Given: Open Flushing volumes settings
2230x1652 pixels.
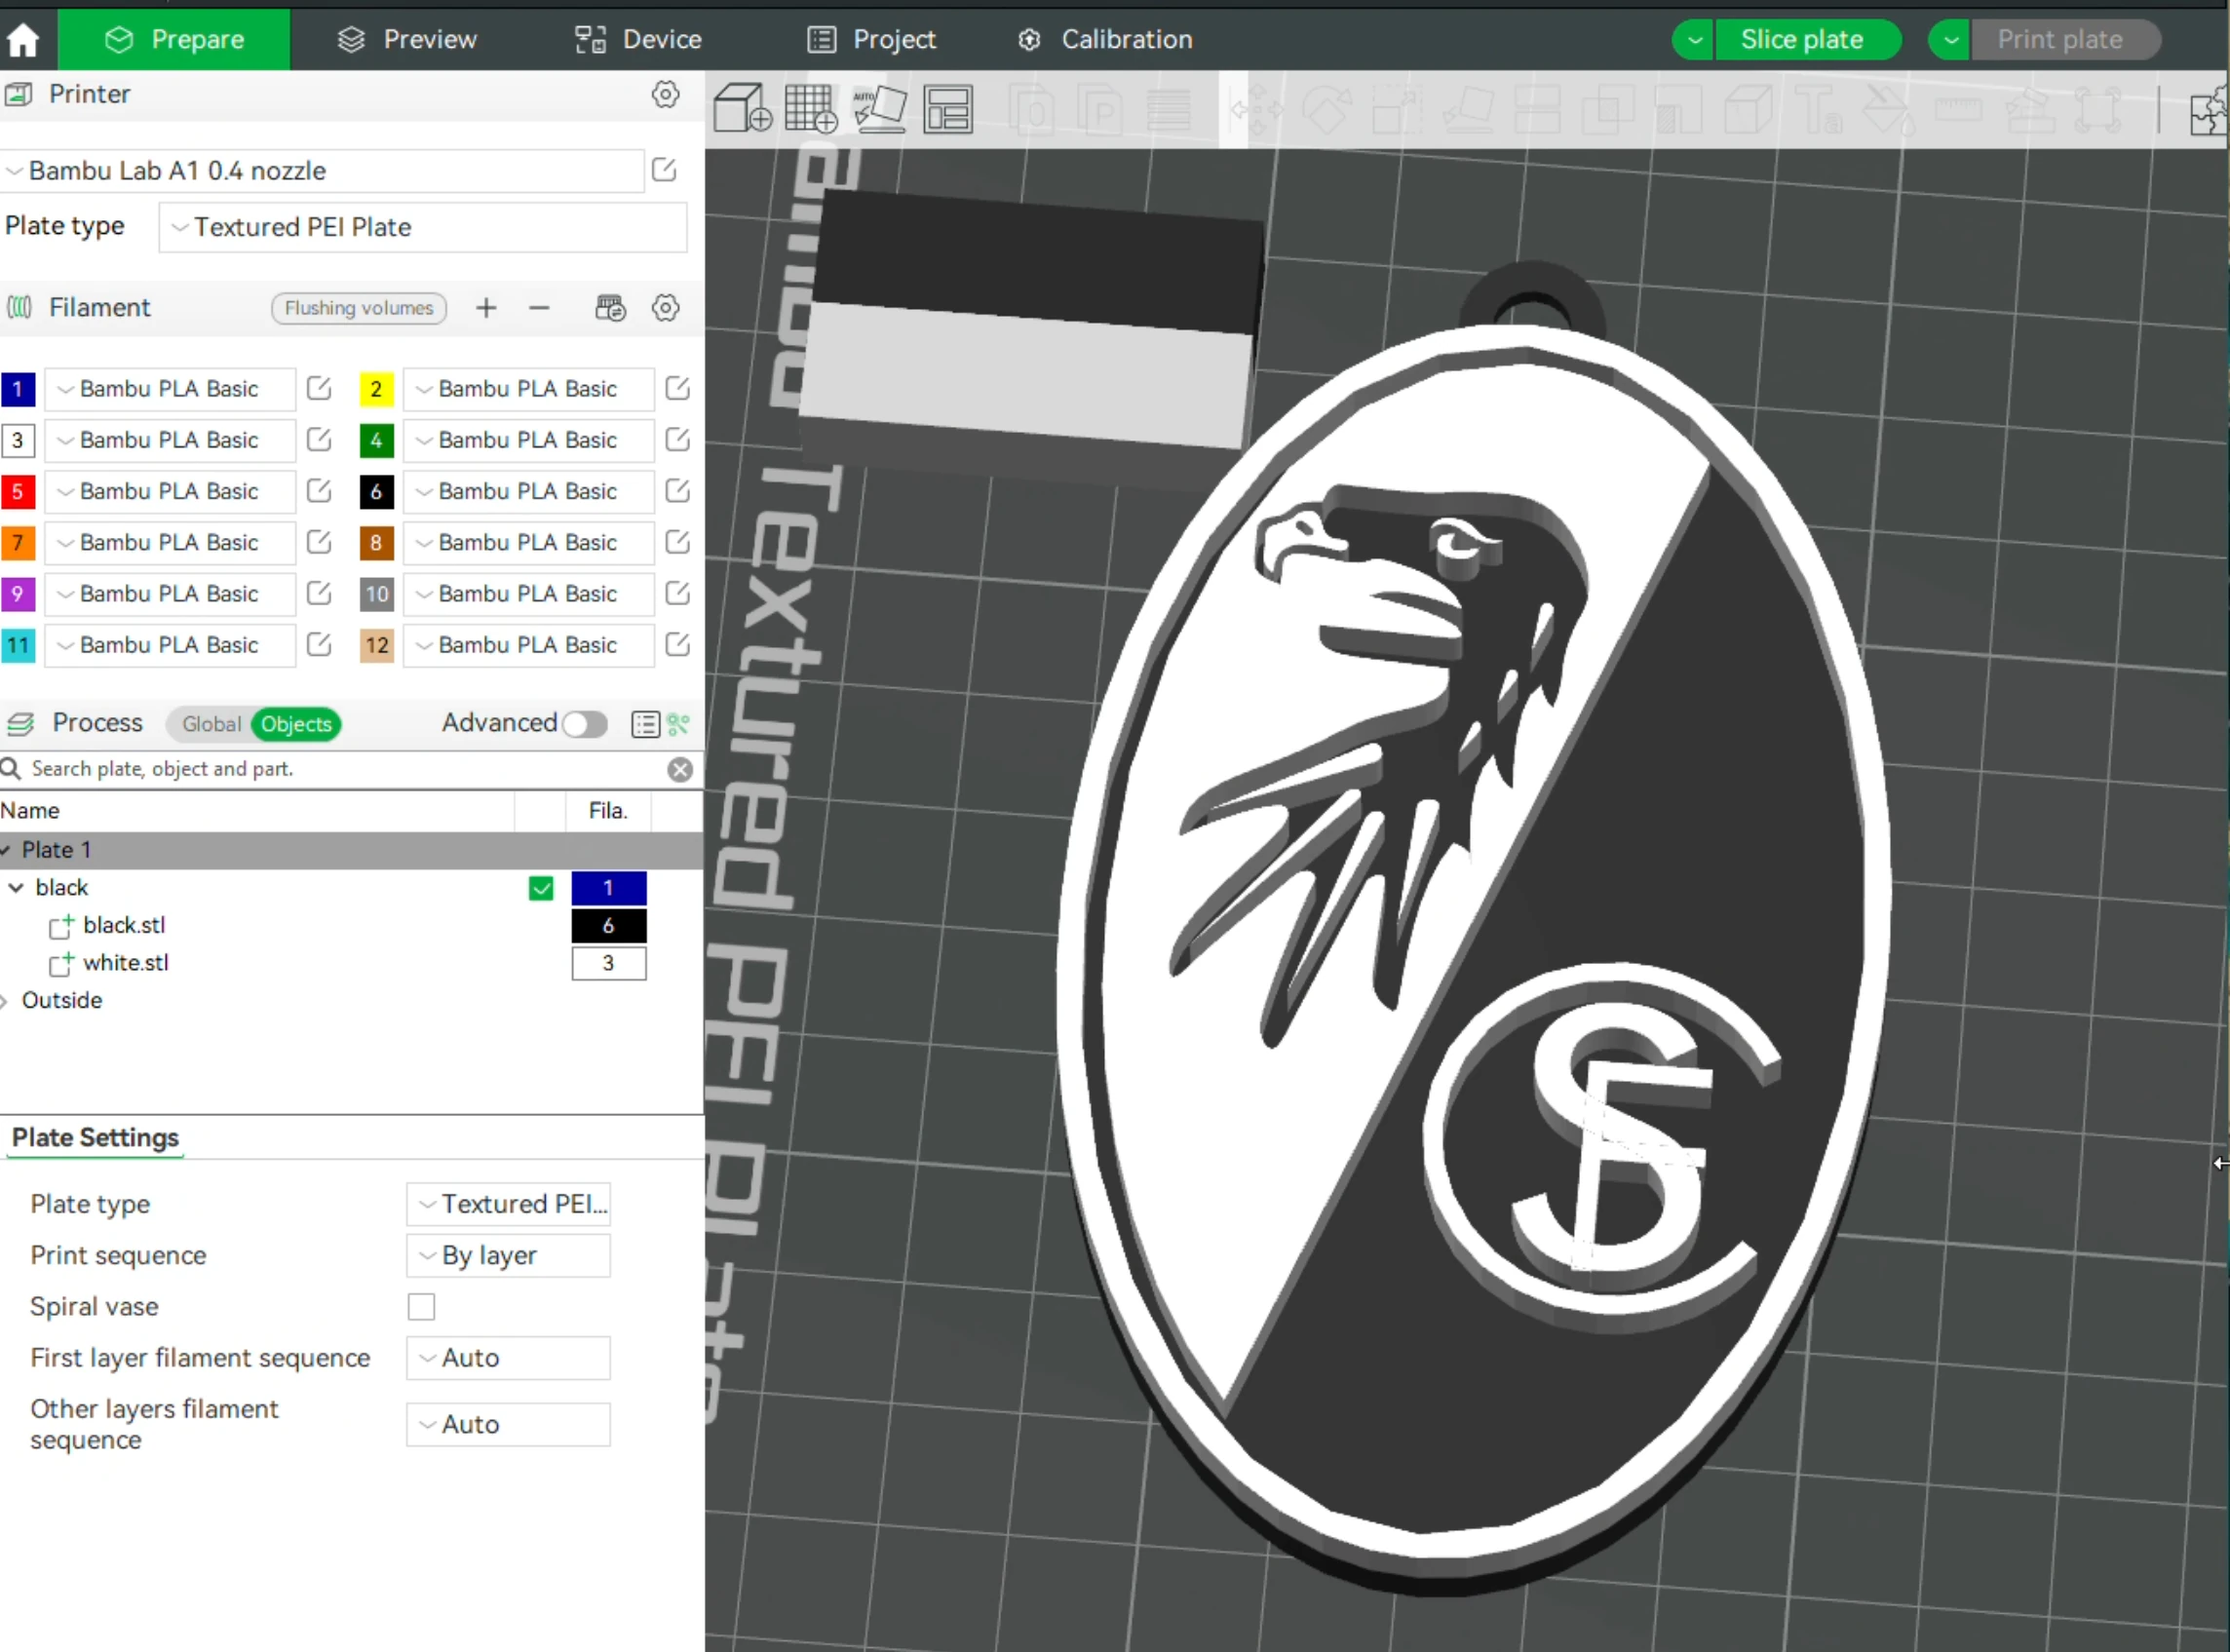Looking at the screenshot, I should (359, 308).
